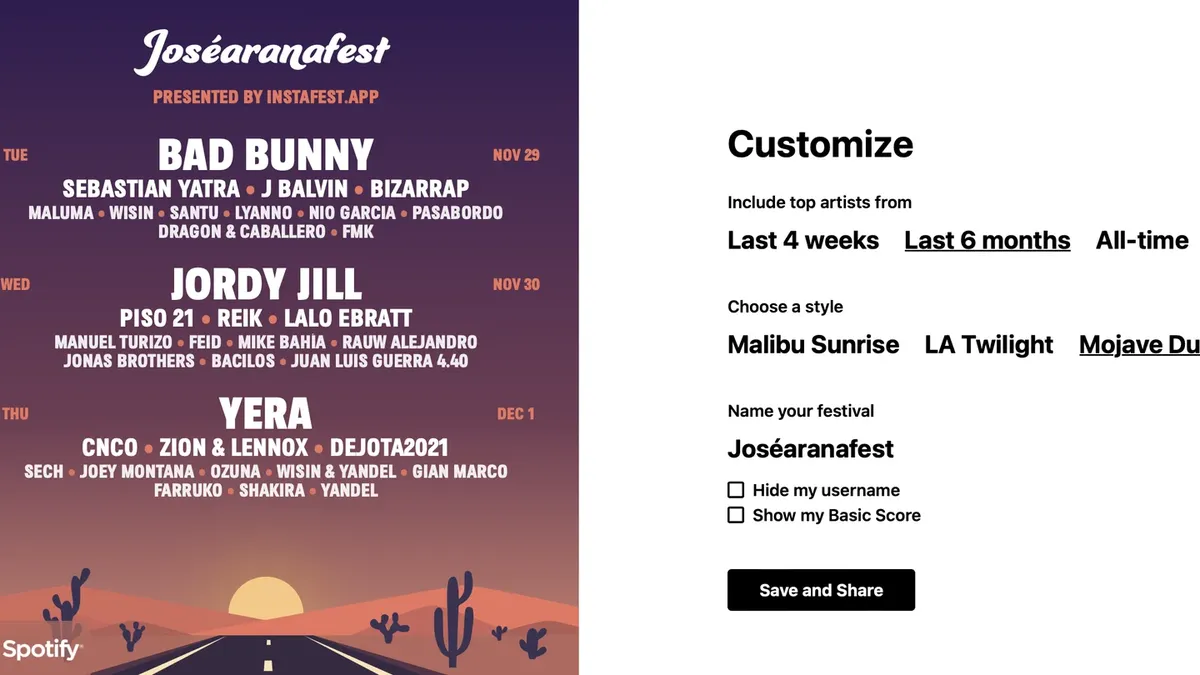Image resolution: width=1200 pixels, height=675 pixels.
Task: Select Last 4 weeks time range
Action: click(x=803, y=241)
